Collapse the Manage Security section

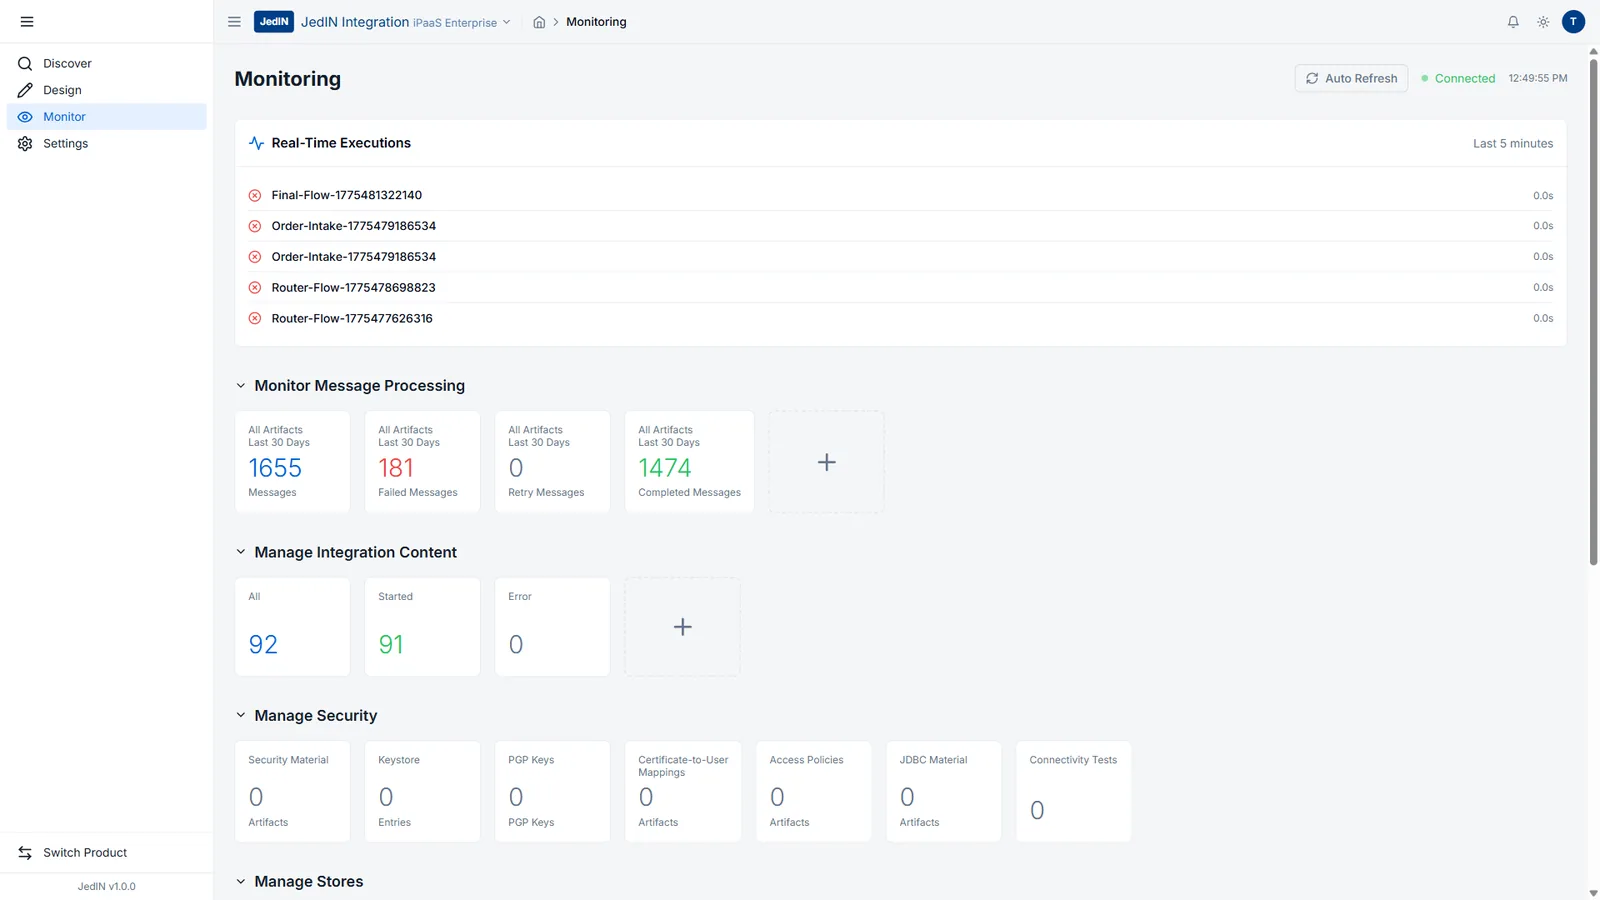[240, 716]
